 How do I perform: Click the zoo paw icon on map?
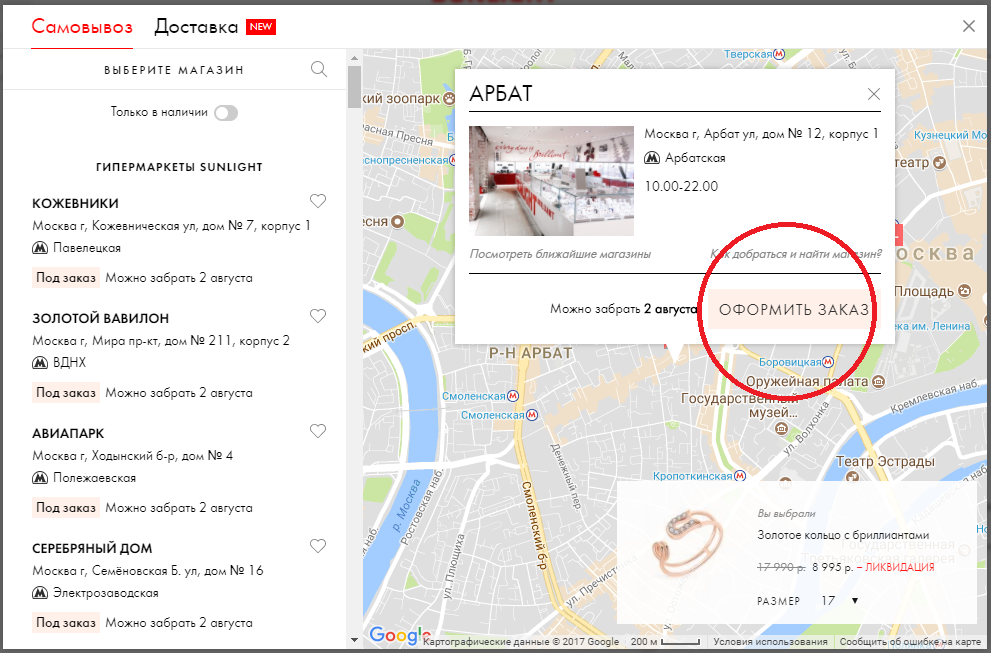click(449, 99)
